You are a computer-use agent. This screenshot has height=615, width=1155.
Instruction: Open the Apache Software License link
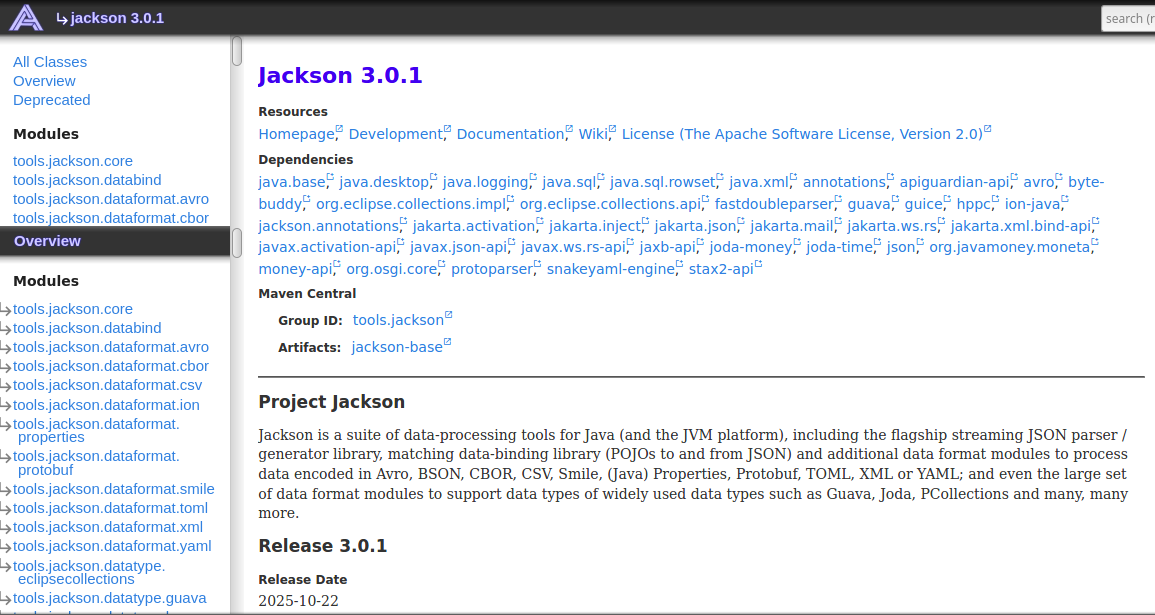(x=802, y=134)
